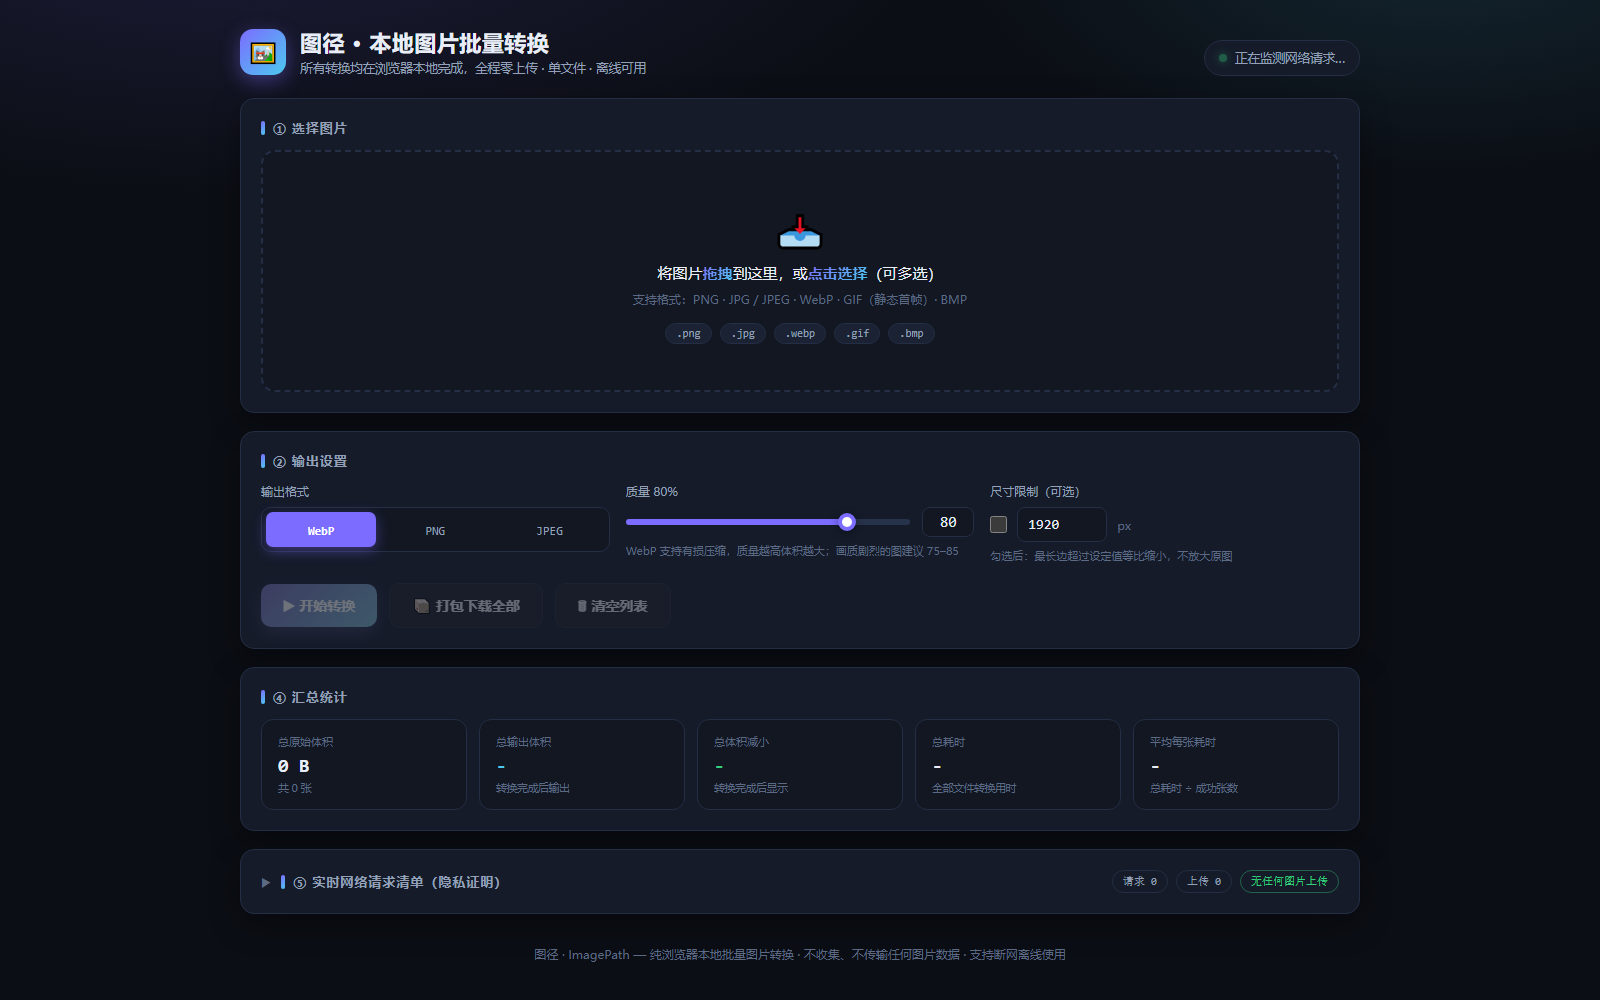Click the 正在监测网络请求 status badge

click(x=1281, y=58)
